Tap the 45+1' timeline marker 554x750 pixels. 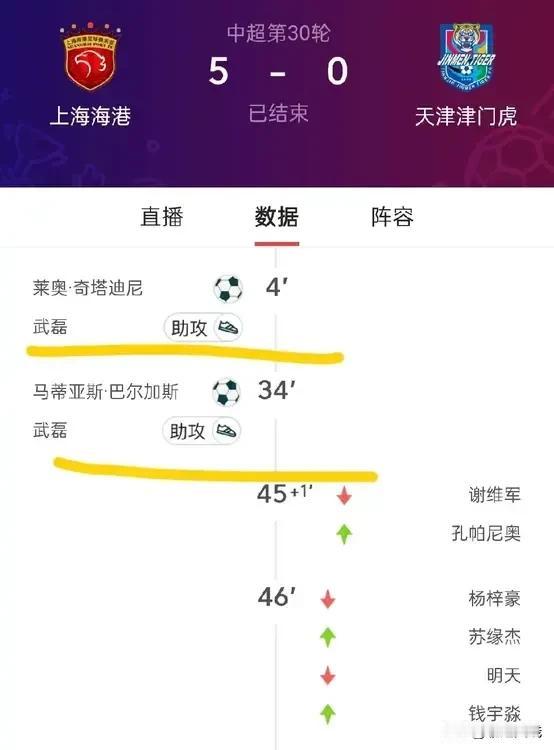tap(285, 494)
